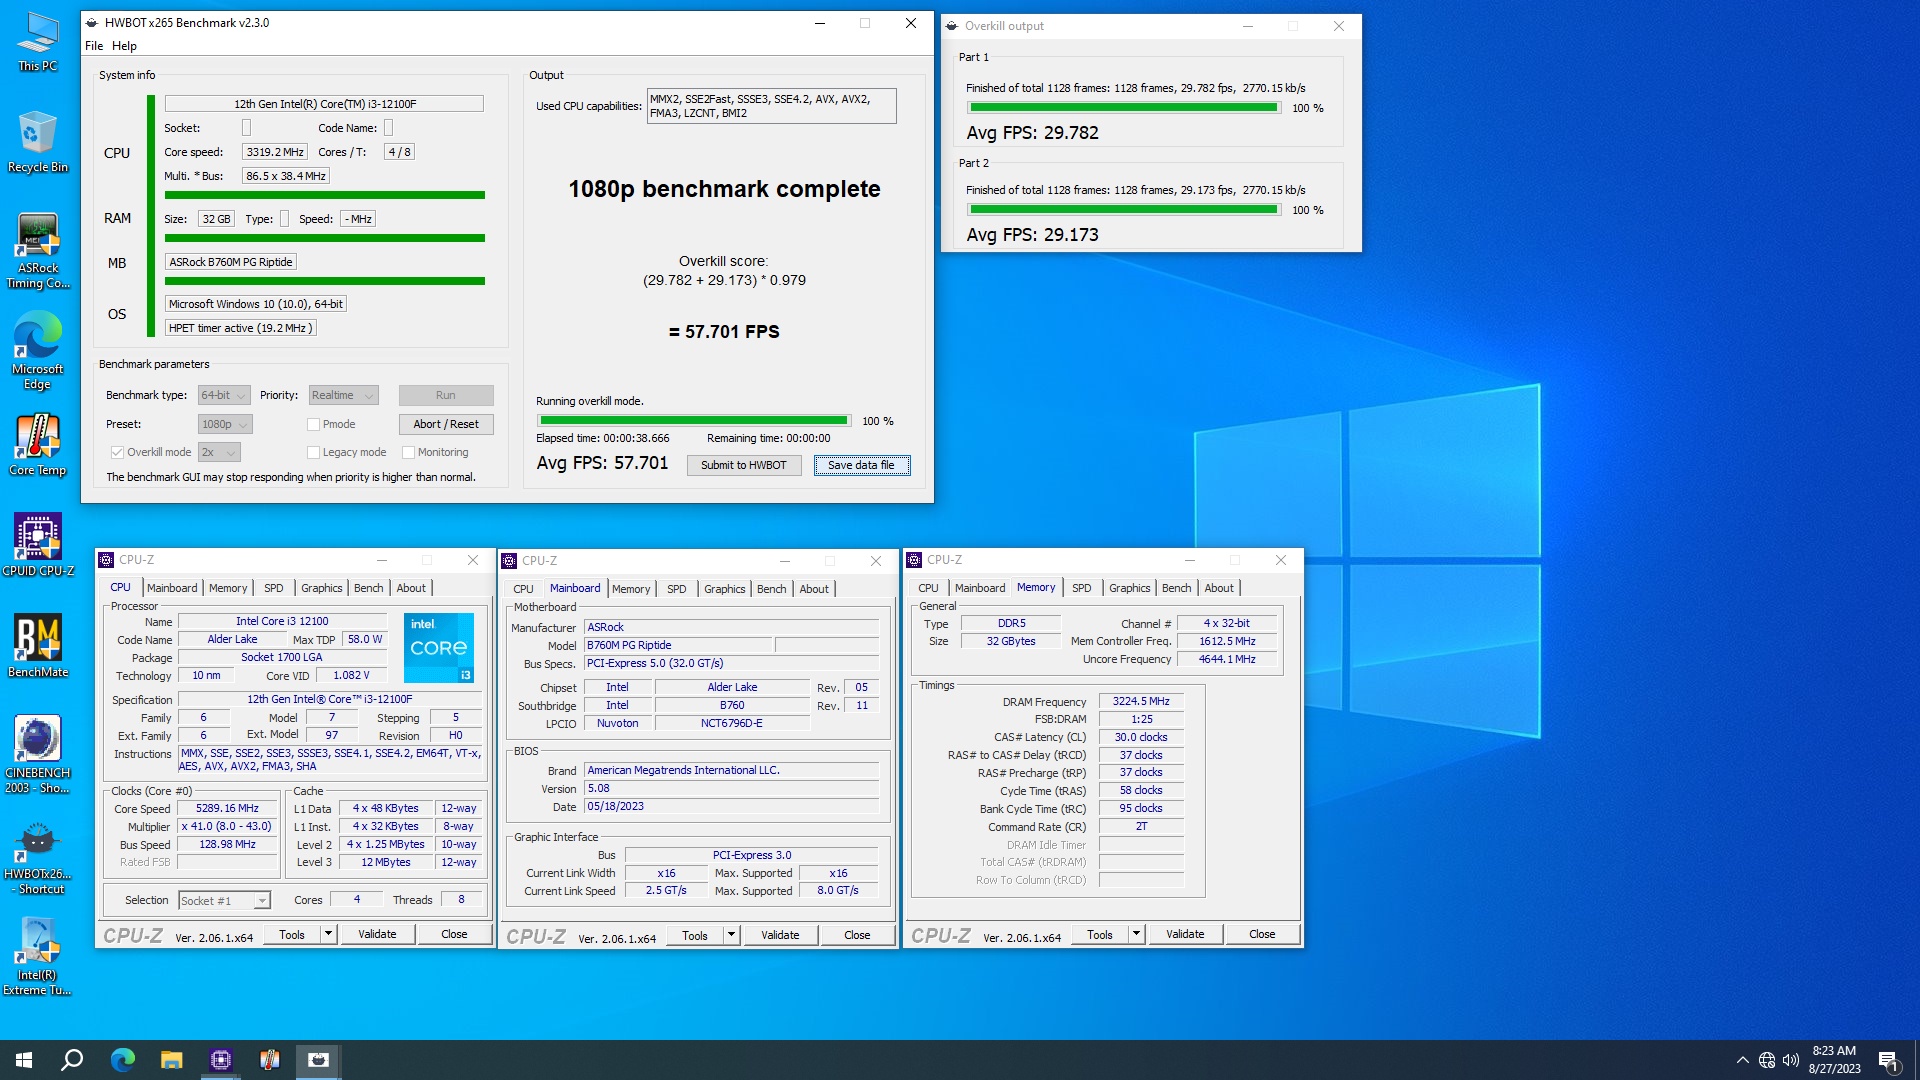Click Submit to HWBOT button
The width and height of the screenshot is (1920, 1080).
tap(743, 465)
